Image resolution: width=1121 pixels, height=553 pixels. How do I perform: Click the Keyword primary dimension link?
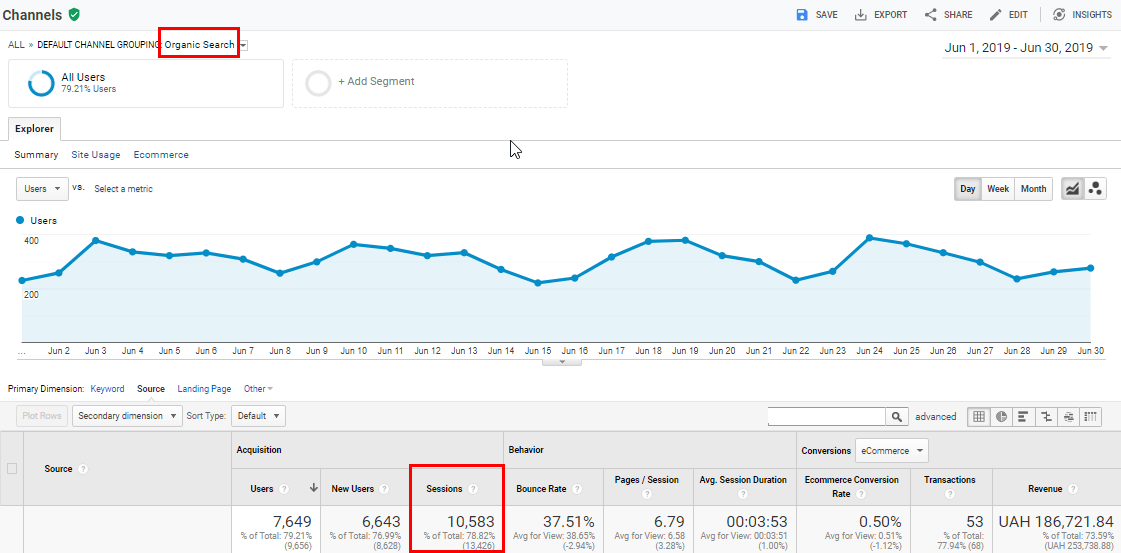(107, 389)
